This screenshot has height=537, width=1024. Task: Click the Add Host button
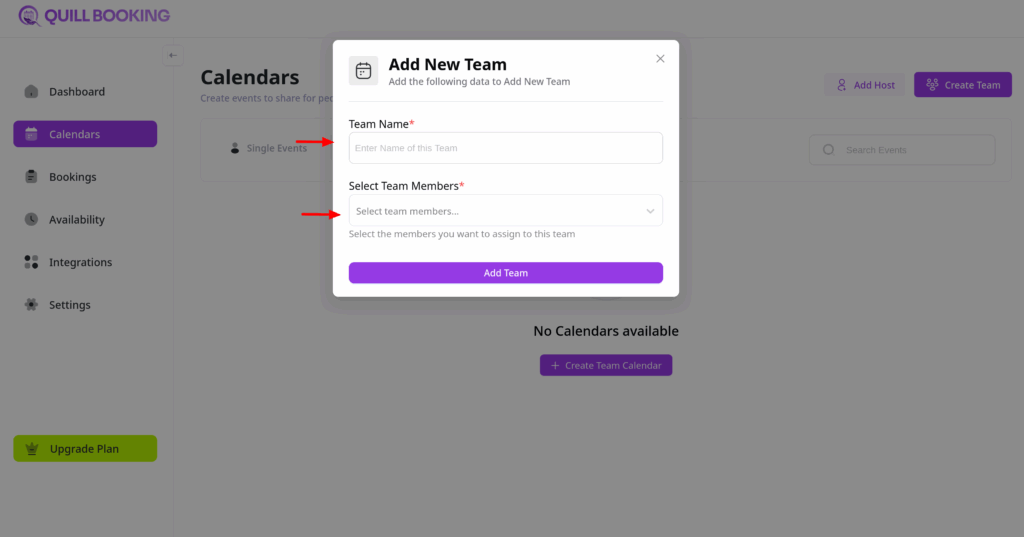coord(865,85)
